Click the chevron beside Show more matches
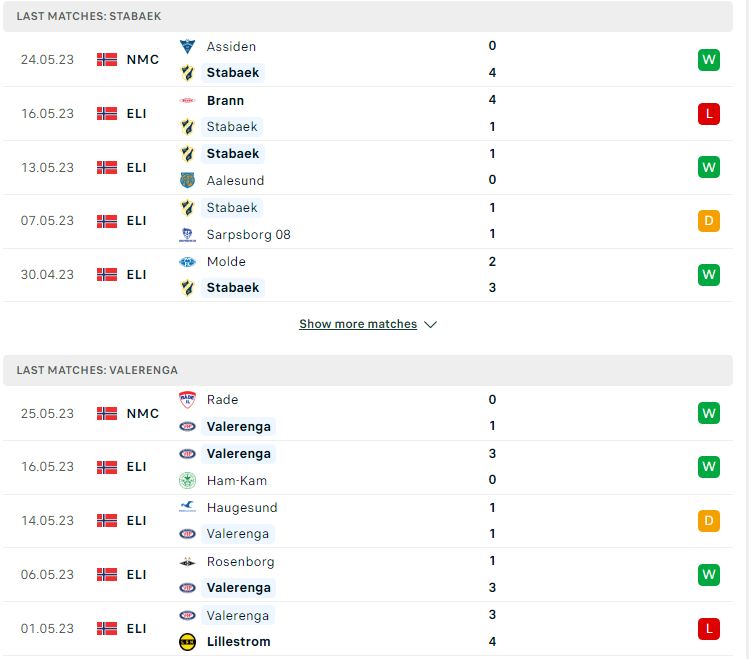 [430, 324]
